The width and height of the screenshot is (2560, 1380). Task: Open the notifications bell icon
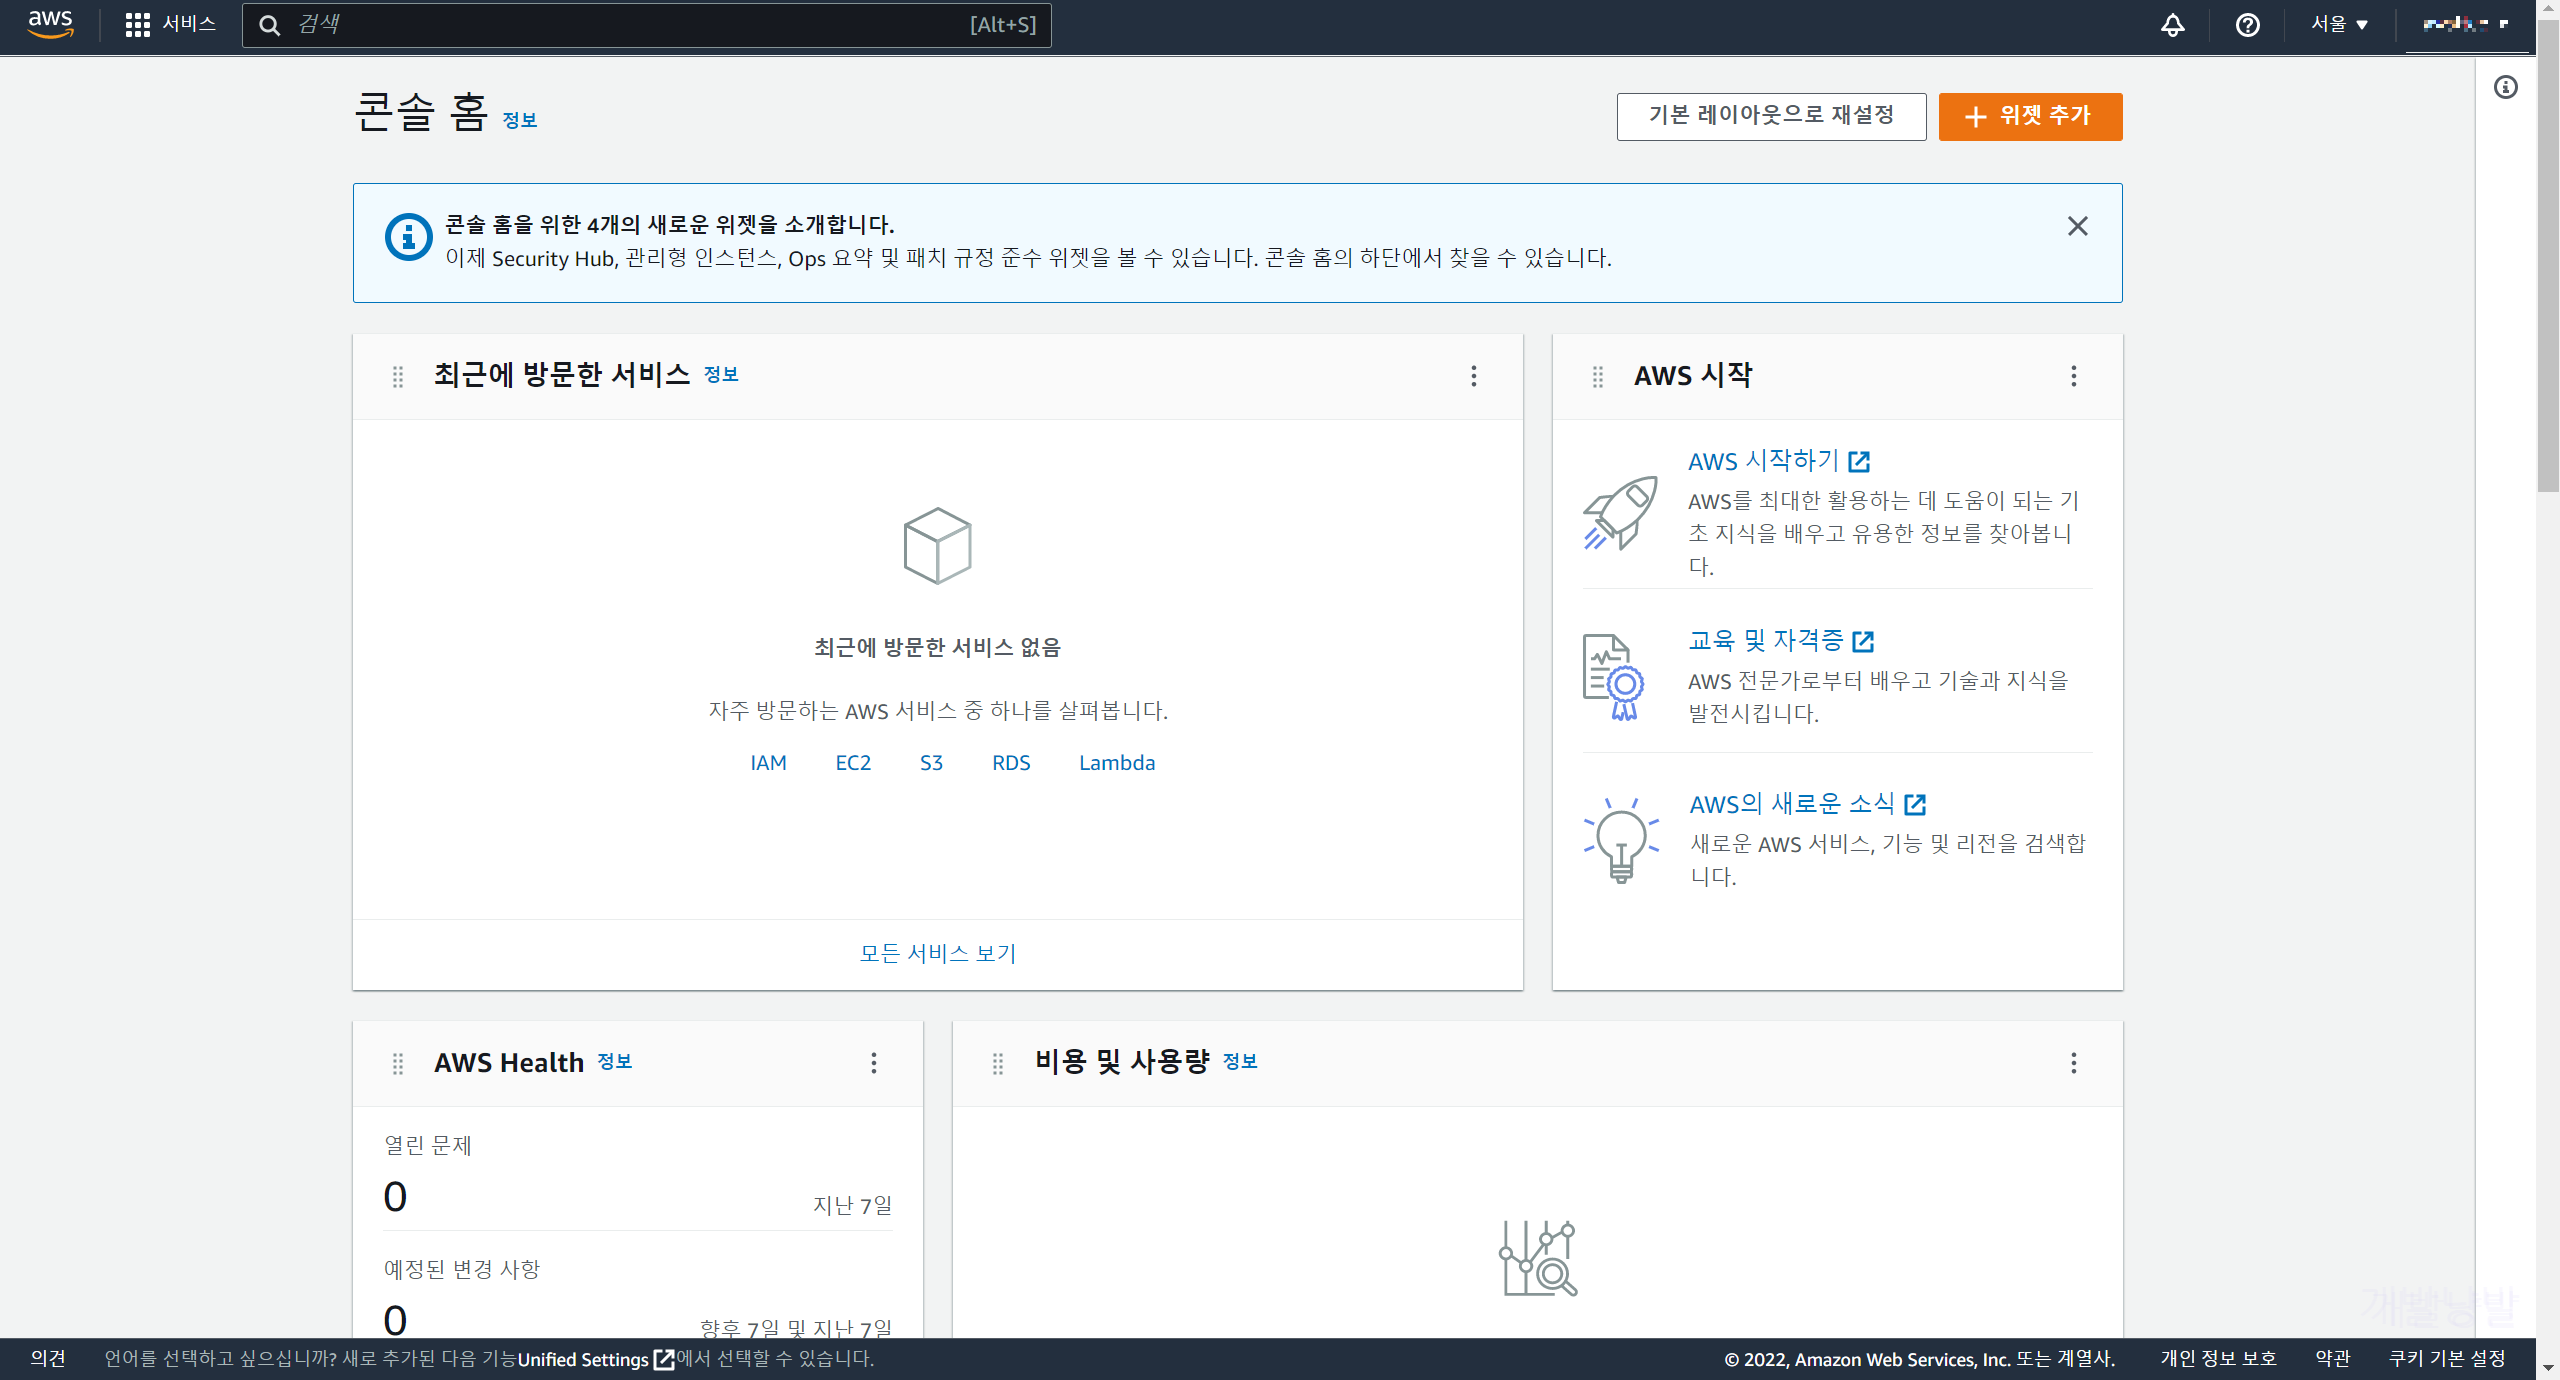click(2172, 25)
